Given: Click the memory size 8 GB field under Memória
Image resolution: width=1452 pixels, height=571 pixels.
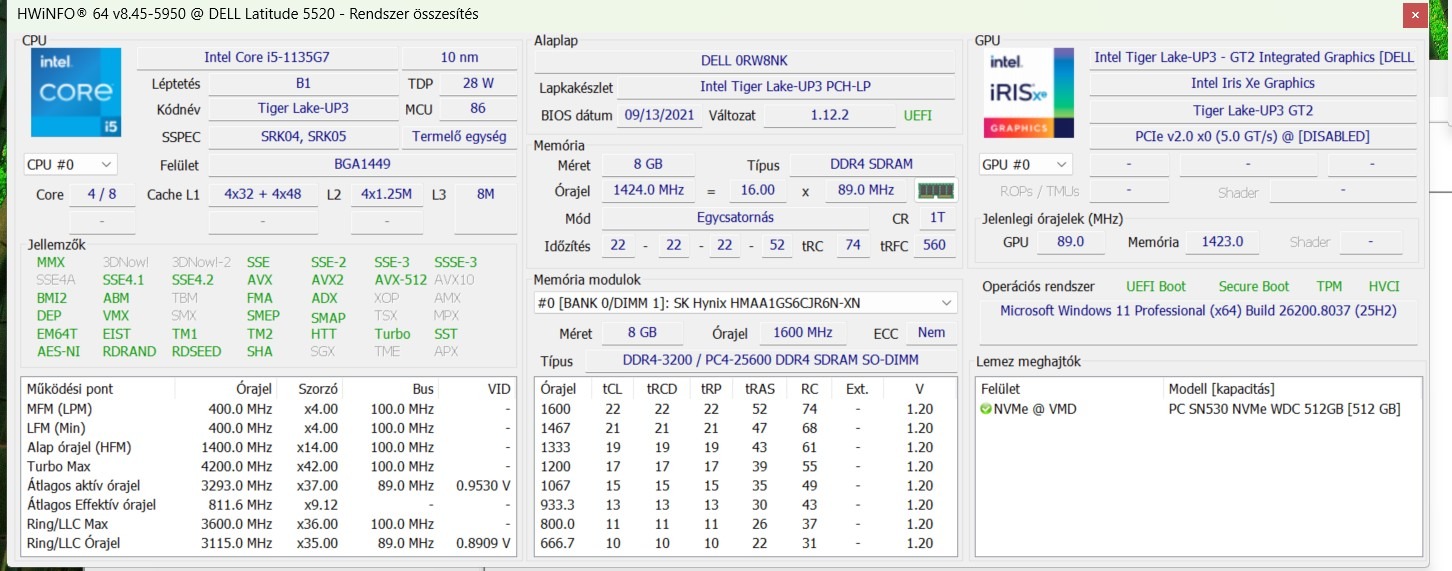Looking at the screenshot, I should pyautogui.click(x=648, y=164).
